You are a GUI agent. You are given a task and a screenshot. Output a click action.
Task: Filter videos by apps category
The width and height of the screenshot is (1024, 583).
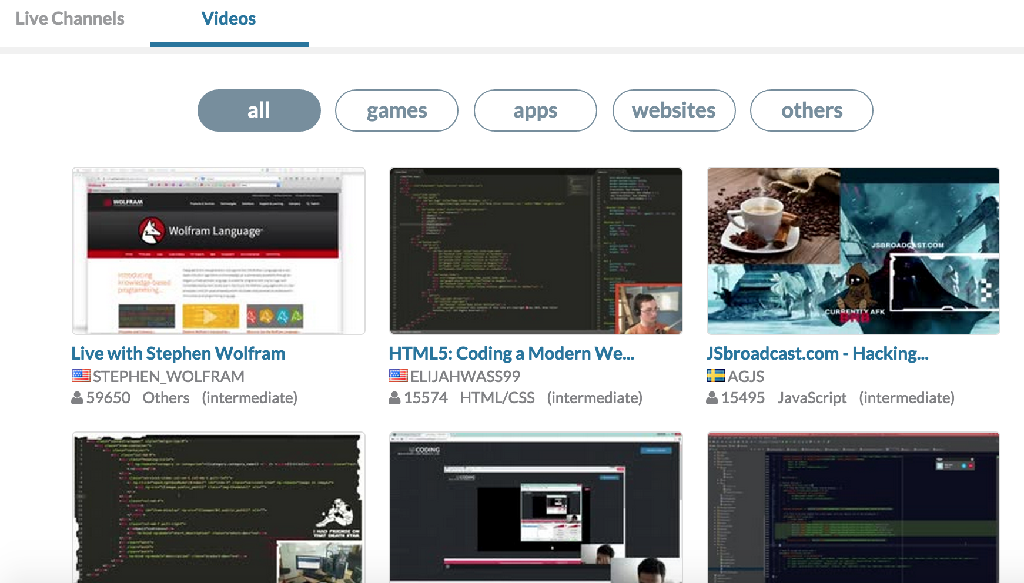(535, 111)
